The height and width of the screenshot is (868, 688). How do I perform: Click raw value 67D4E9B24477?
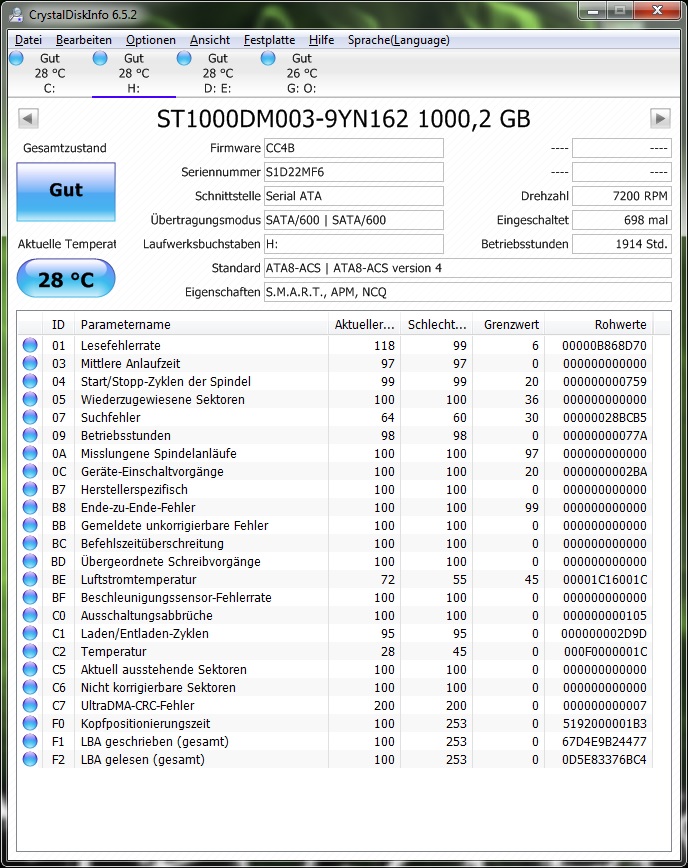coord(604,741)
